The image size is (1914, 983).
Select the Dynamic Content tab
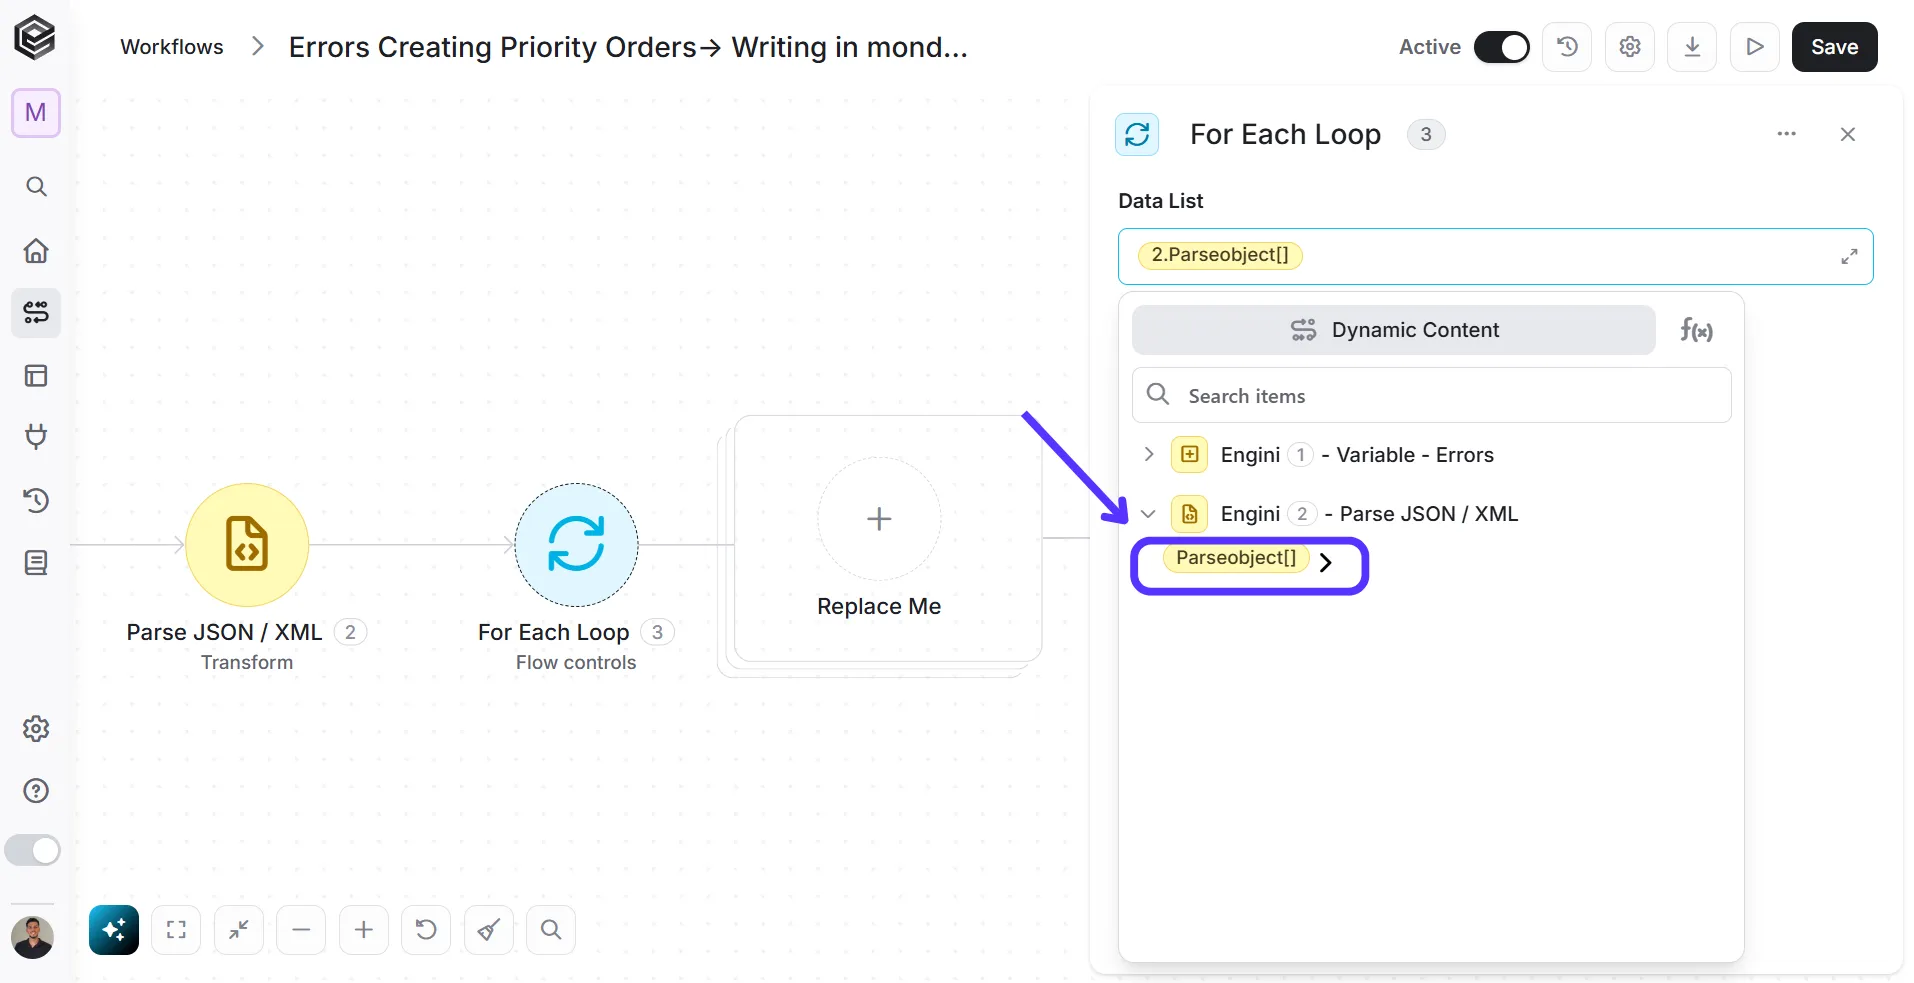click(1393, 330)
